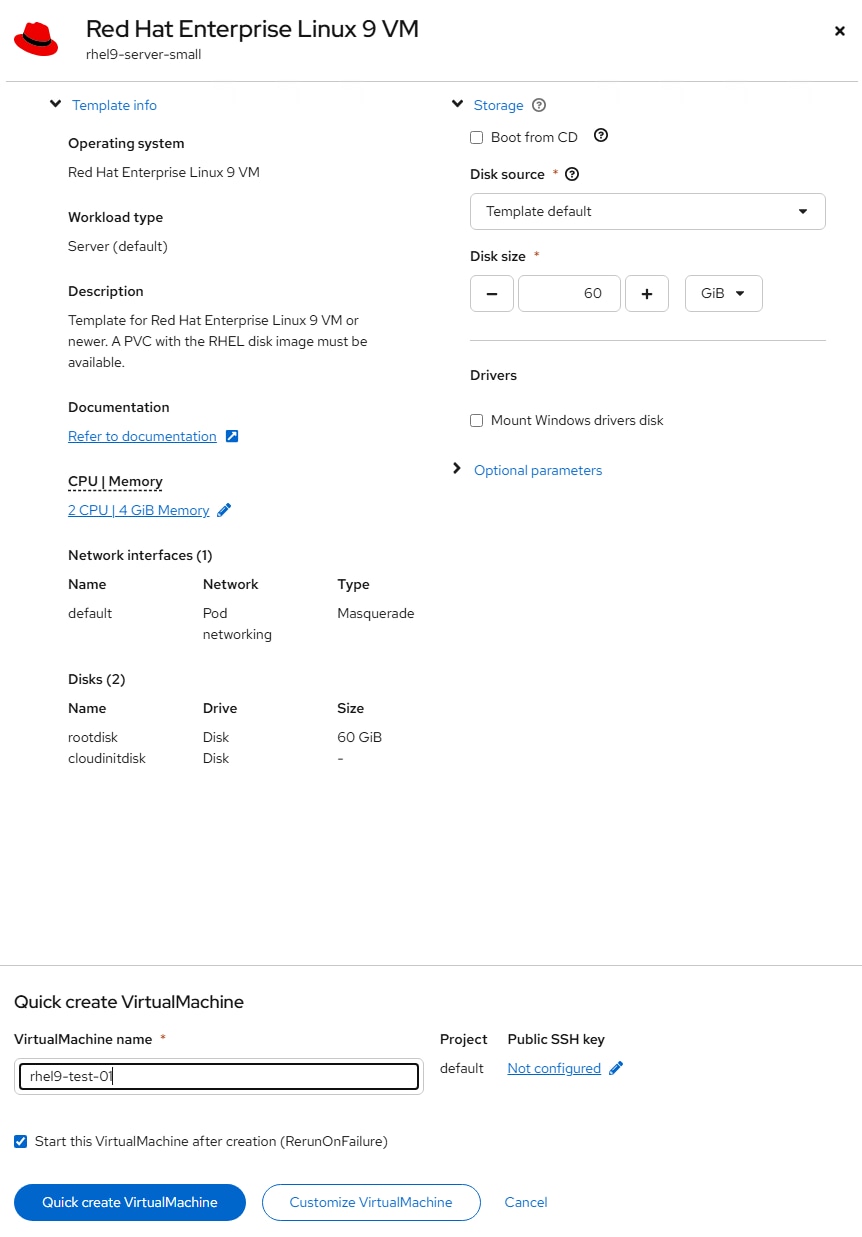The width and height of the screenshot is (862, 1237).
Task: Open the Storage help question mark icon
Action: [539, 105]
